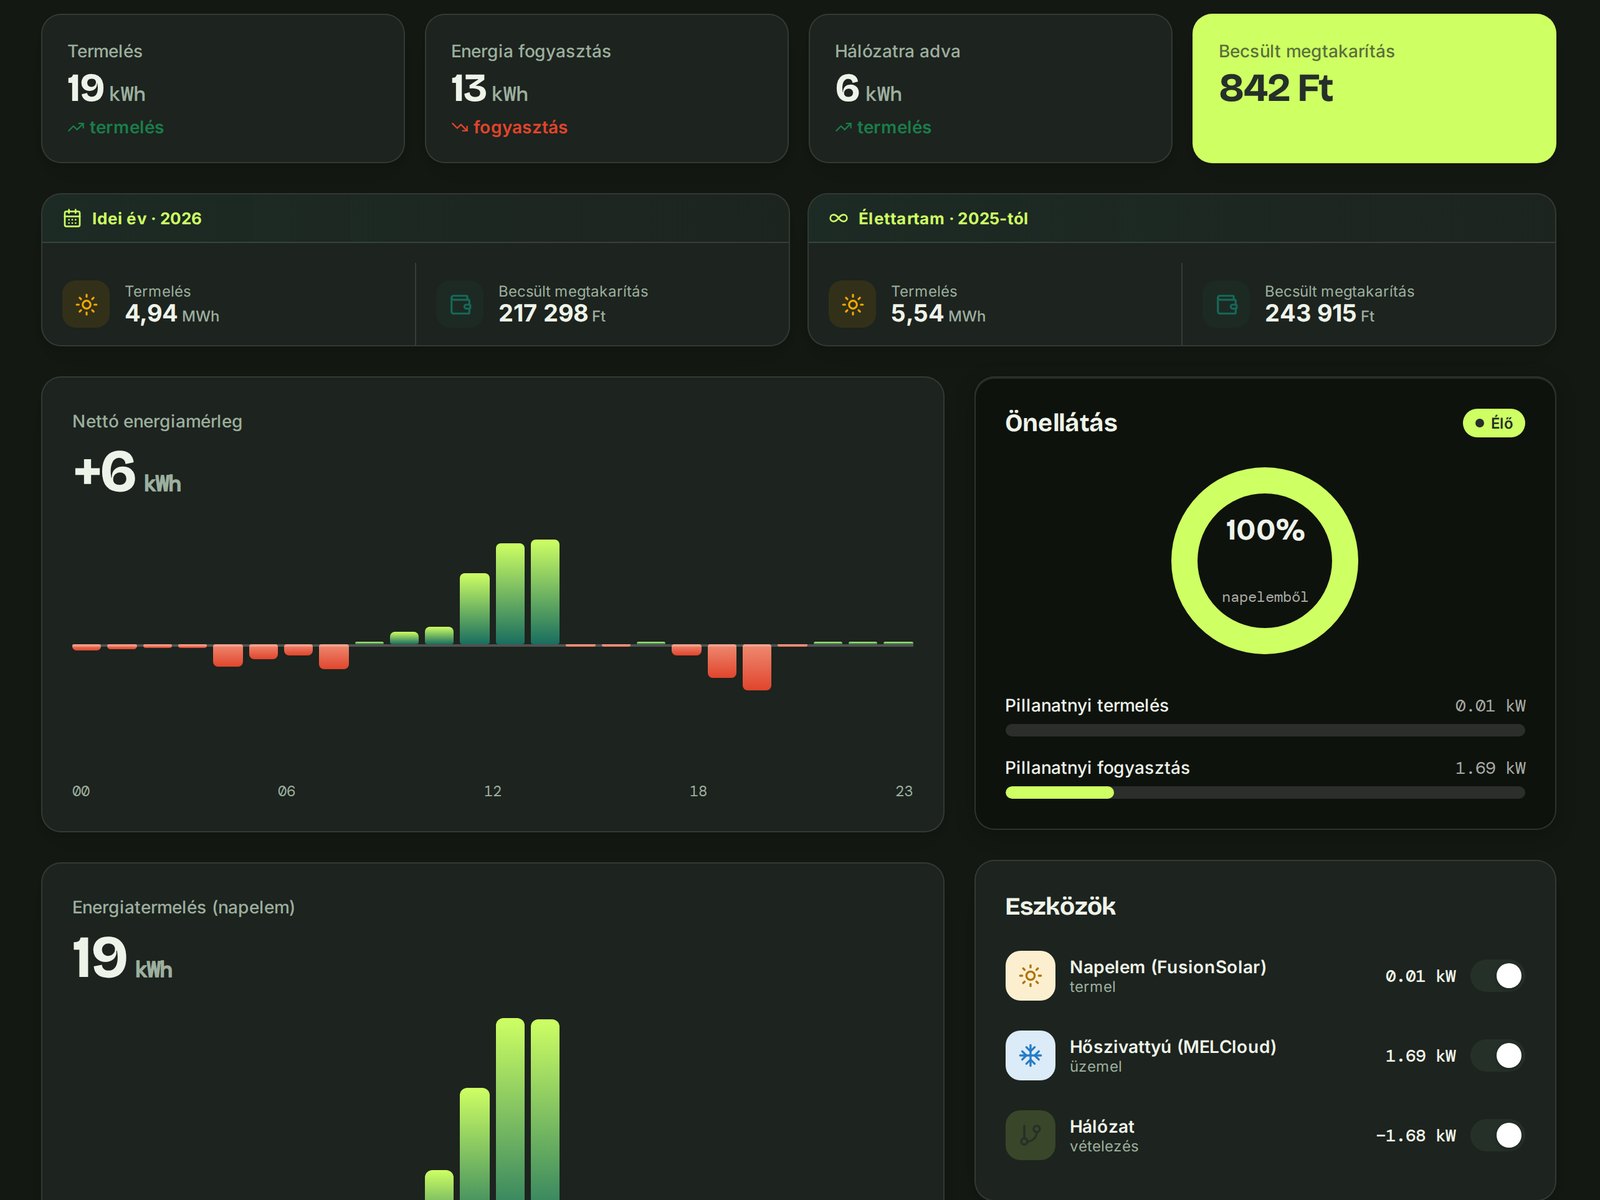
Task: Click the wallet icon in the lifetime savings tile
Action: point(1226,304)
